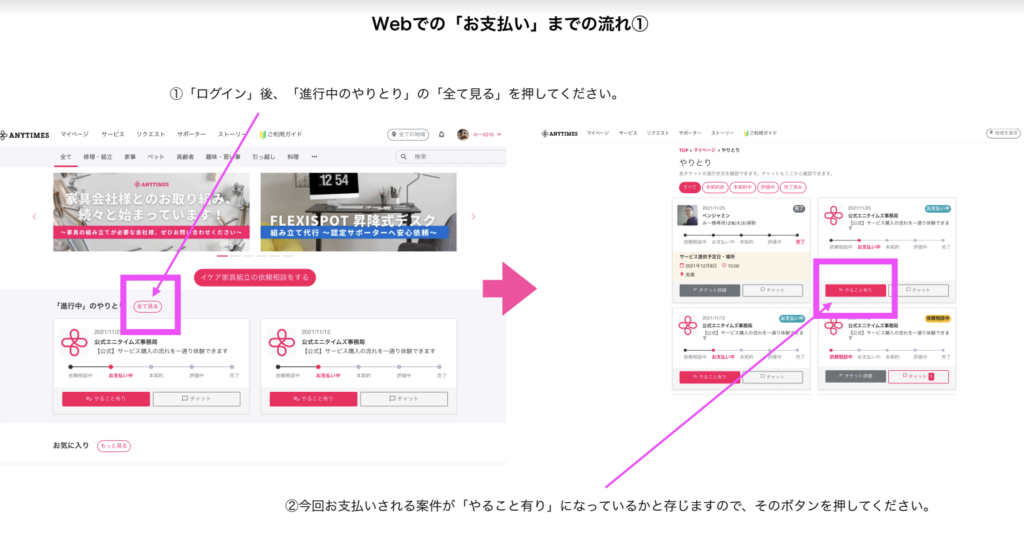This screenshot has height=542, width=1024.
Task: Click the first carousel indicator dot below banners
Action: click(x=222, y=256)
